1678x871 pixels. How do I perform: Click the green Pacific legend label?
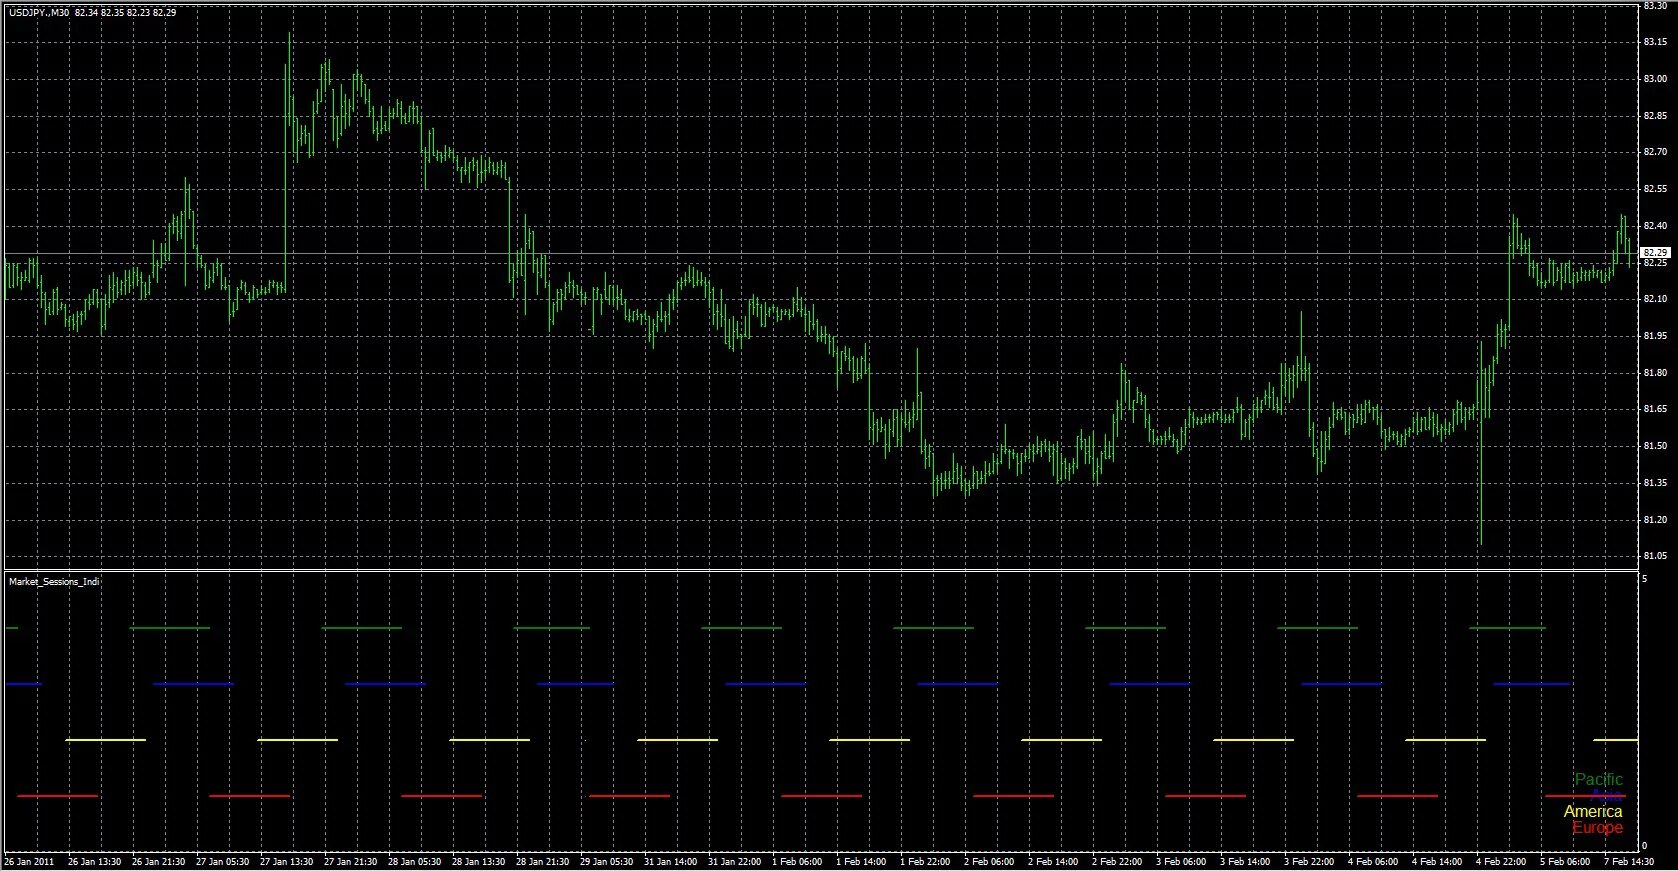click(1599, 779)
